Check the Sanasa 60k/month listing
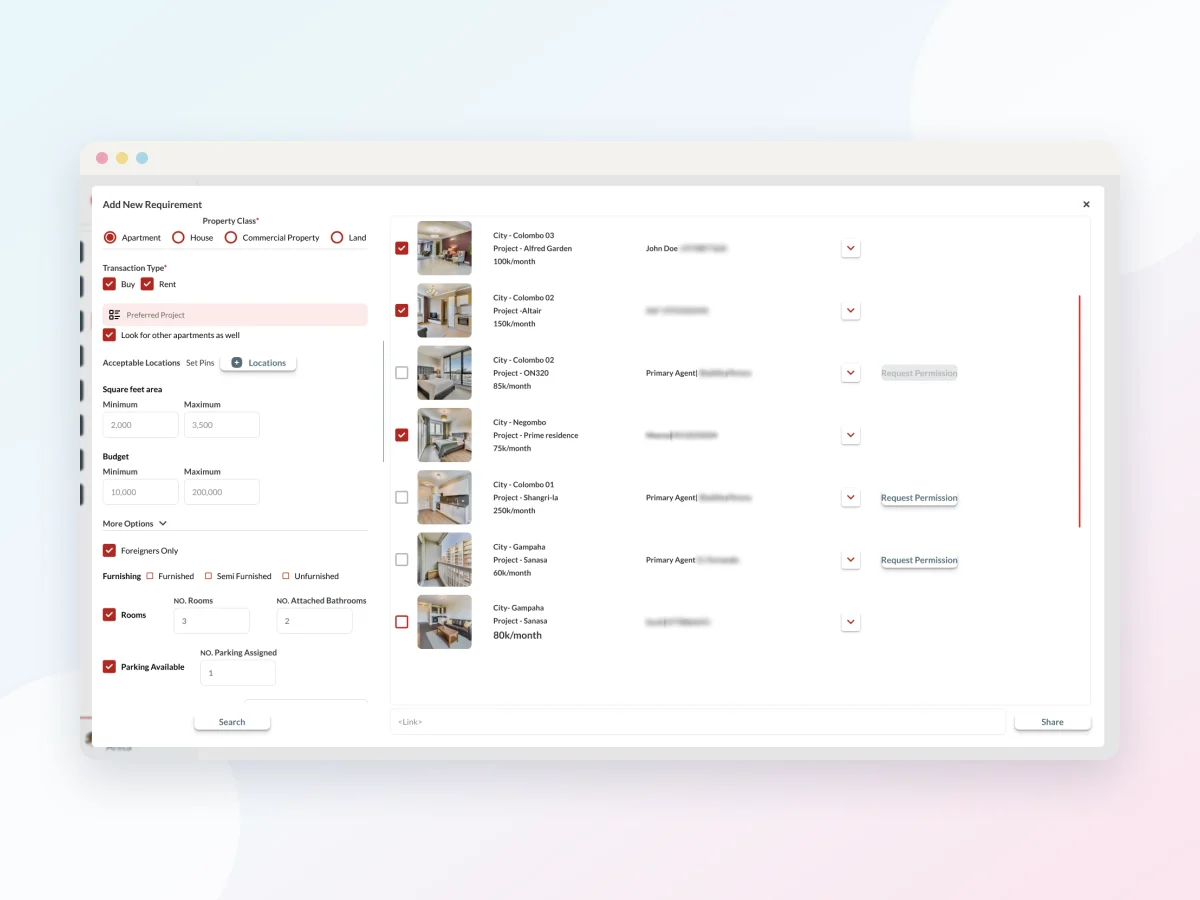Image resolution: width=1200 pixels, height=900 pixels. 402,560
